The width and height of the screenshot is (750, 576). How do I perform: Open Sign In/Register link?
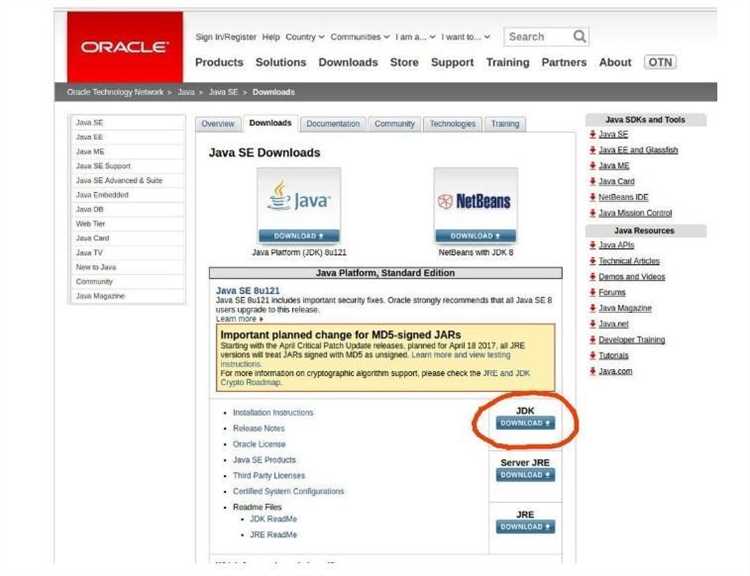click(x=226, y=37)
